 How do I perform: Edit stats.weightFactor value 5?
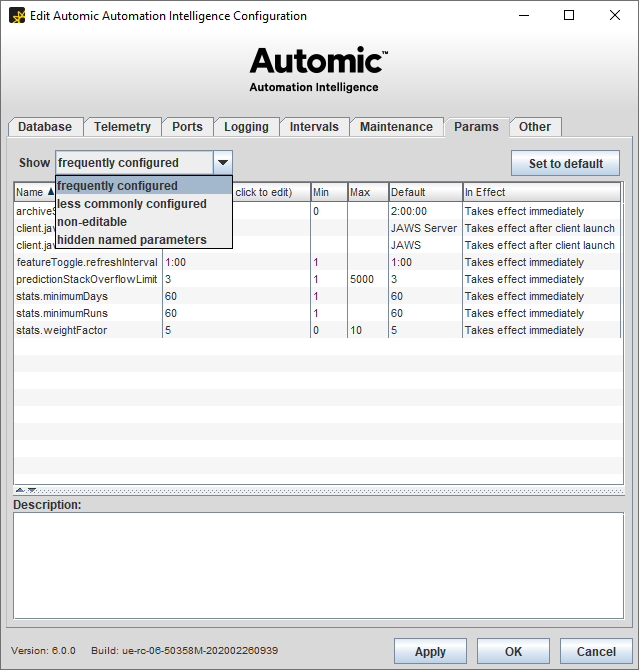(236, 330)
